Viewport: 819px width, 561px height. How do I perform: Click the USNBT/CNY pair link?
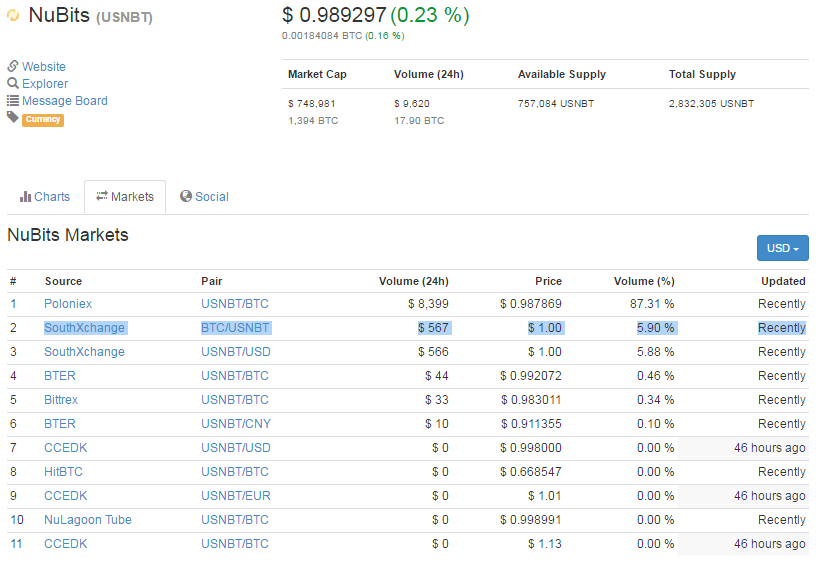coord(236,424)
